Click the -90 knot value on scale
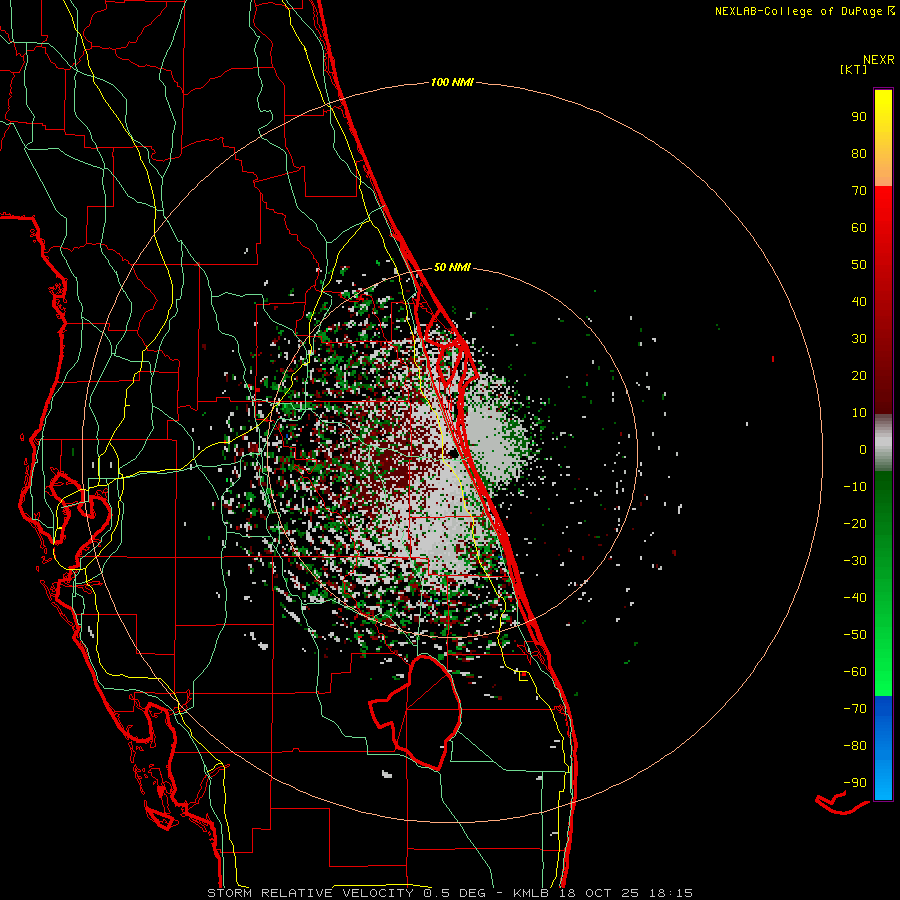This screenshot has width=900, height=900. click(x=855, y=783)
